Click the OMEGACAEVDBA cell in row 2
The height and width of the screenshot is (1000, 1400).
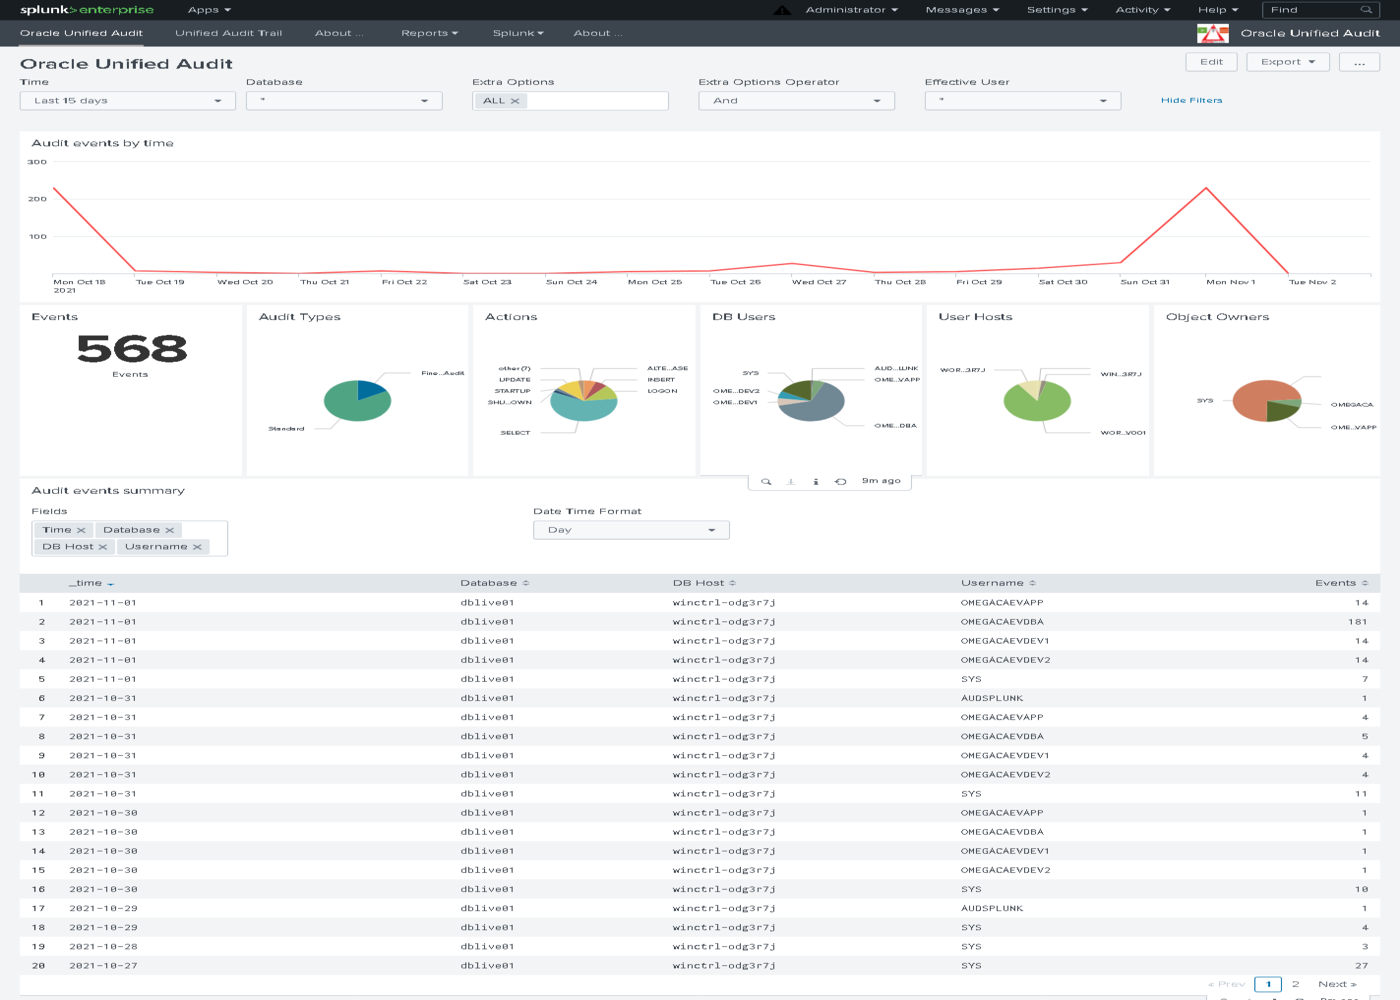(1002, 622)
